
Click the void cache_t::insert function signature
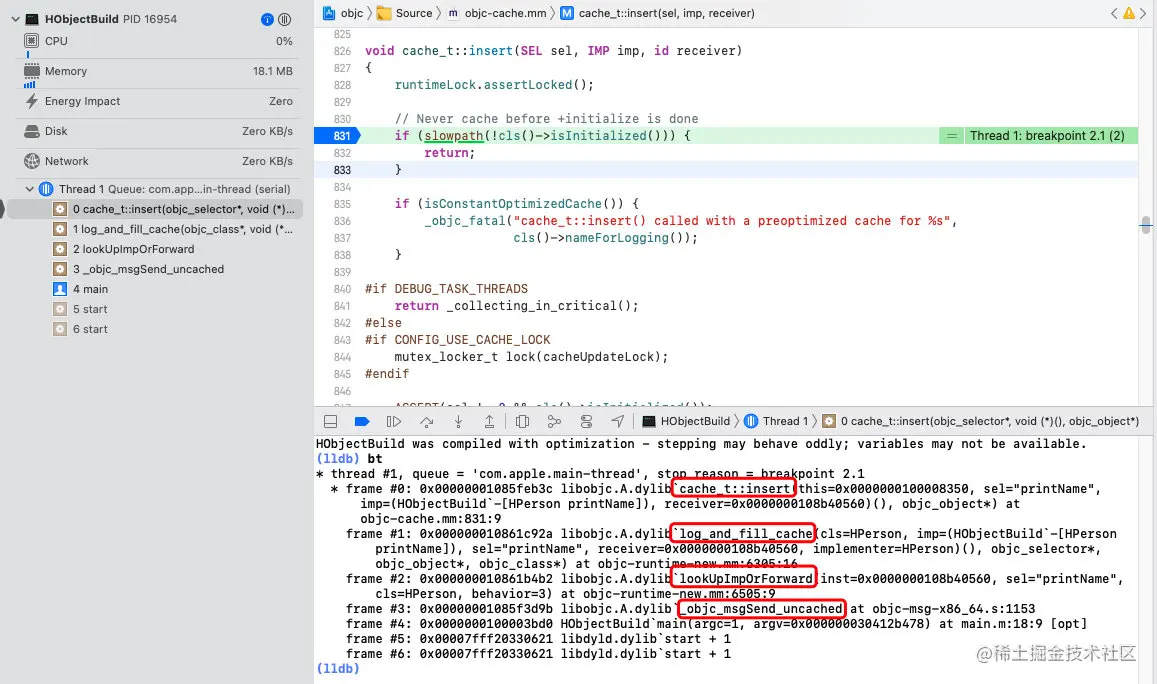pos(553,51)
